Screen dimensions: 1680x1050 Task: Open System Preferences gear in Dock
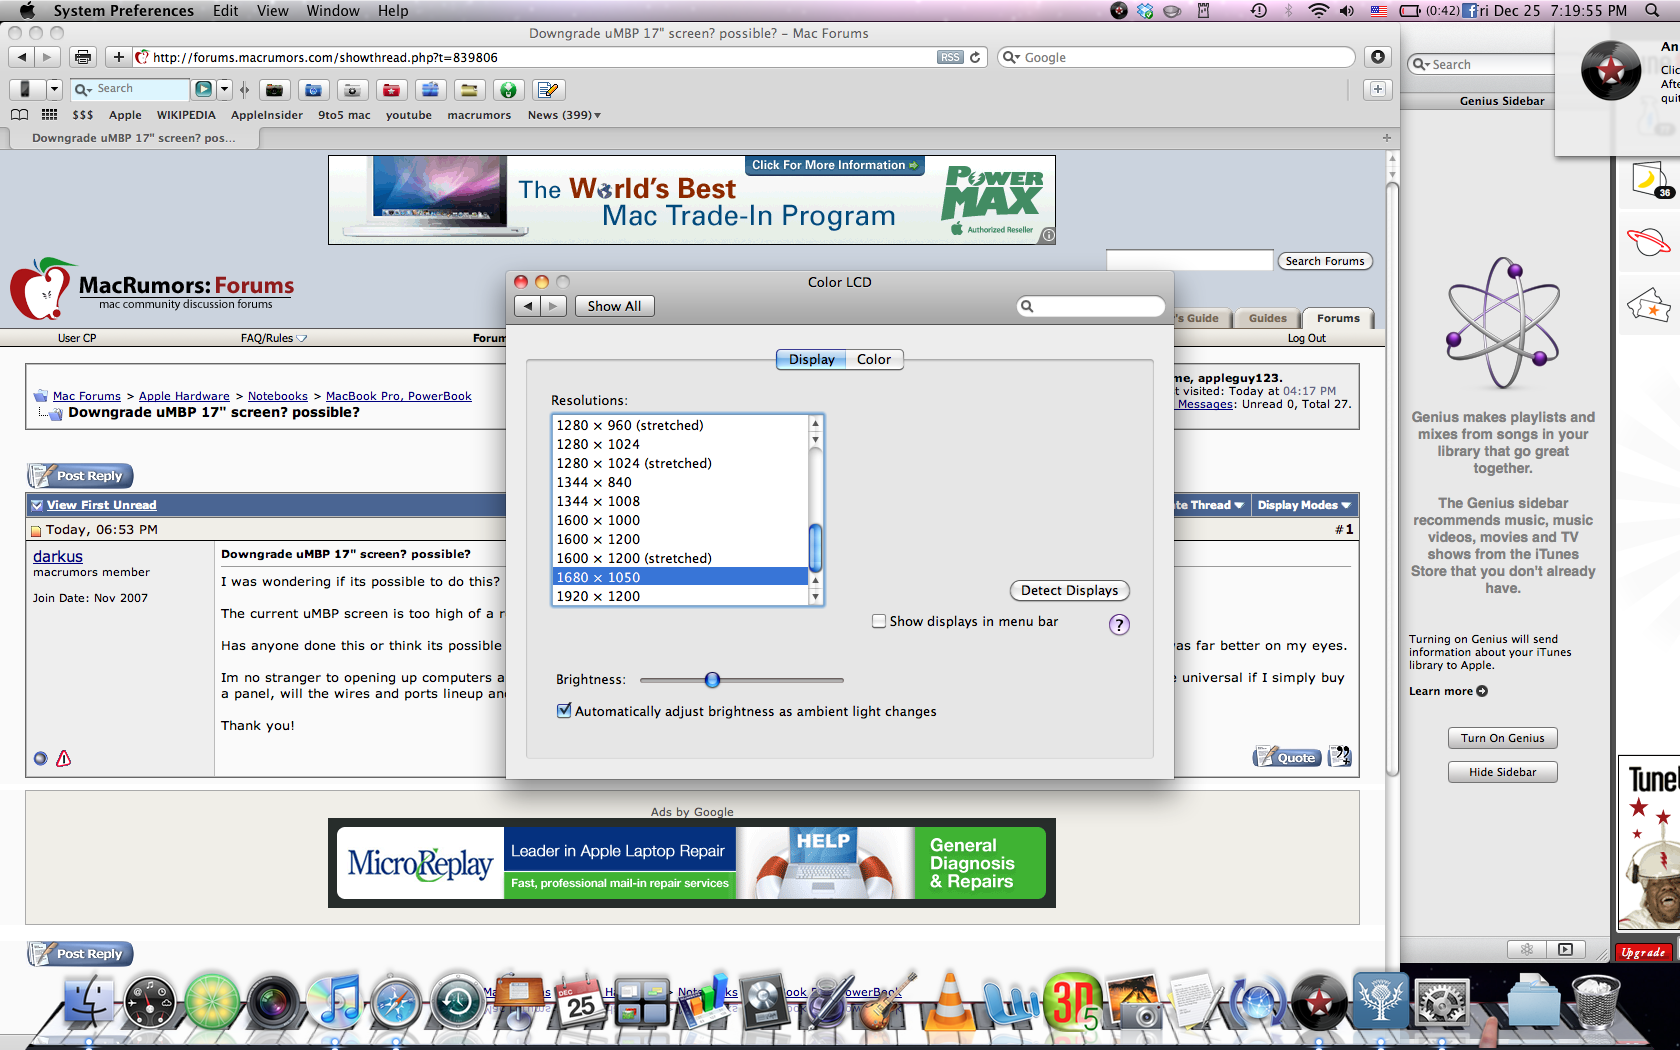coord(1442,1002)
